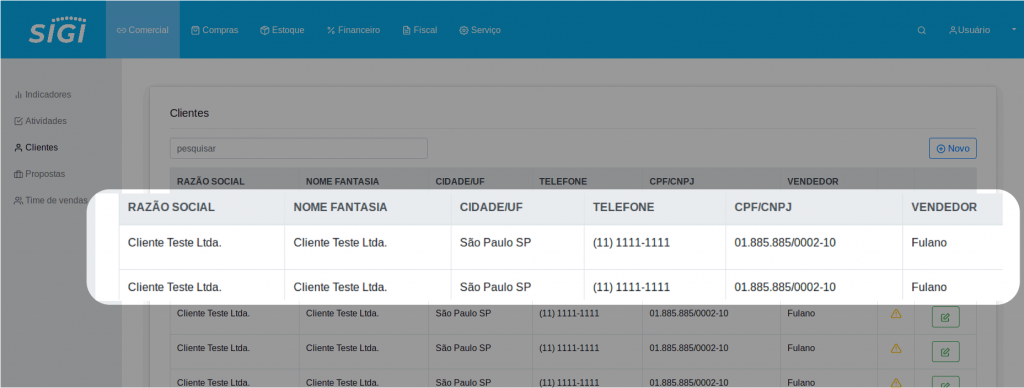The width and height of the screenshot is (1024, 388).
Task: Open the Serviço menu
Action: pyautogui.click(x=480, y=30)
